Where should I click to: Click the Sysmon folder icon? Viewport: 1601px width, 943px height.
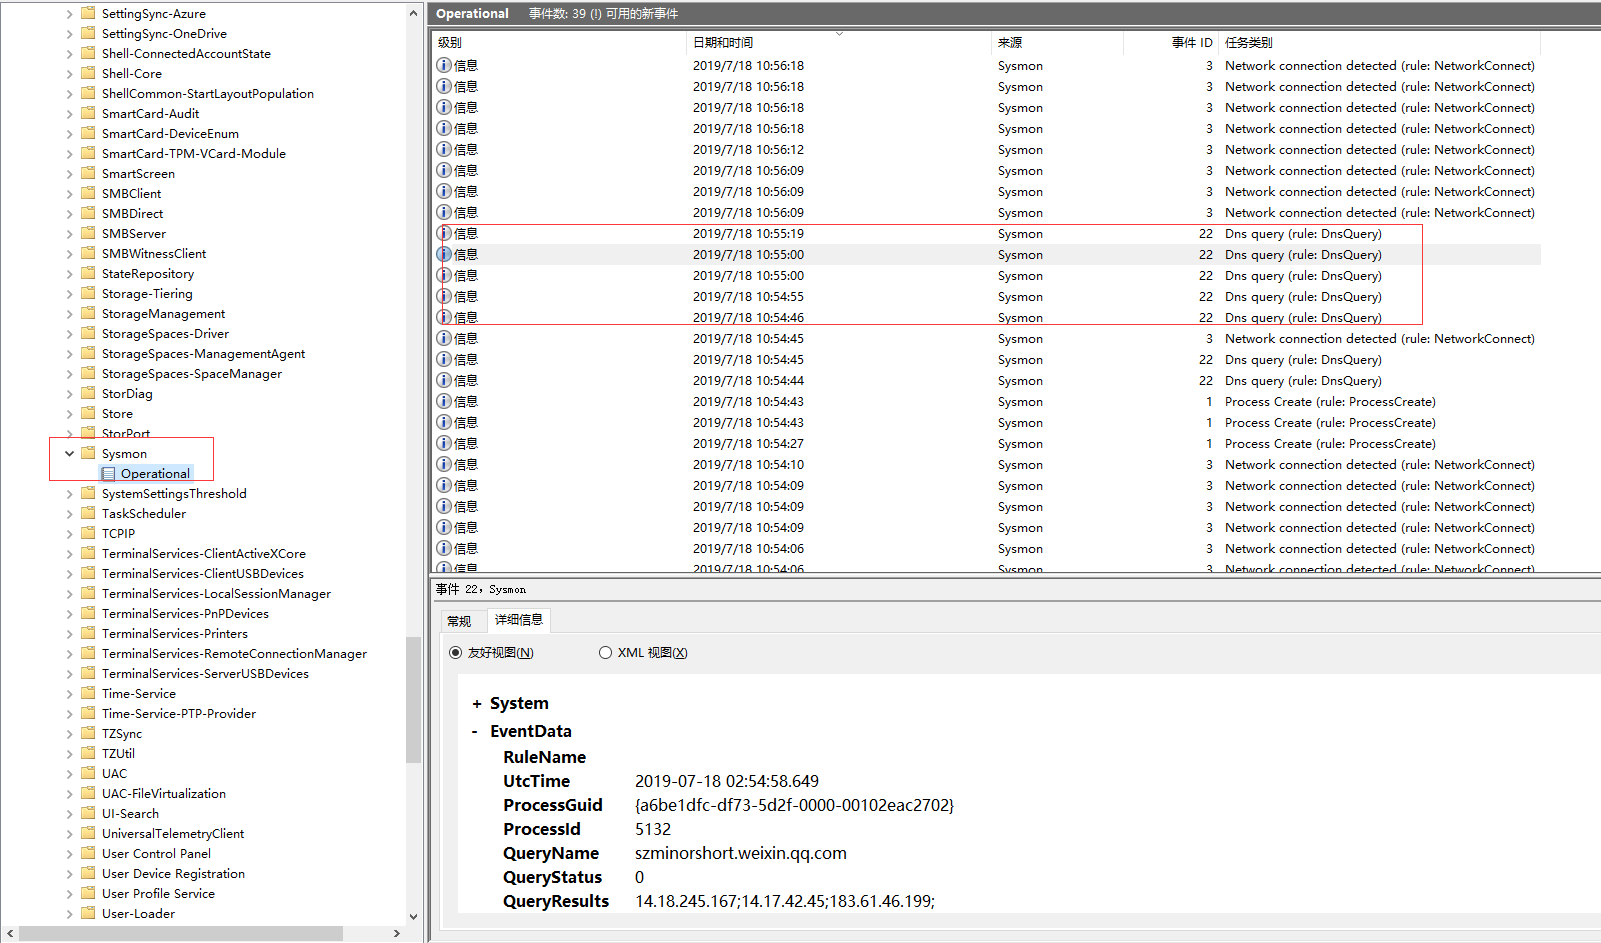88,453
